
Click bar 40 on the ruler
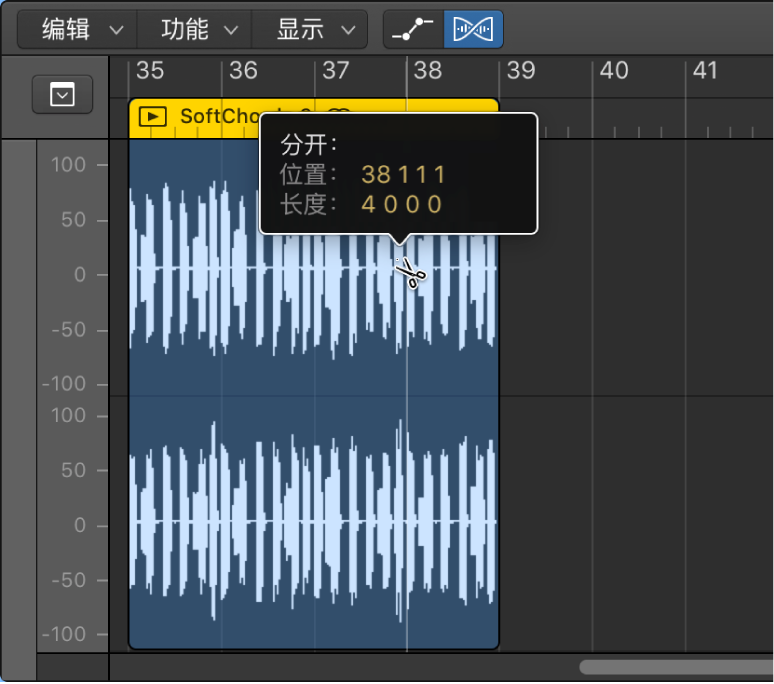tap(613, 70)
